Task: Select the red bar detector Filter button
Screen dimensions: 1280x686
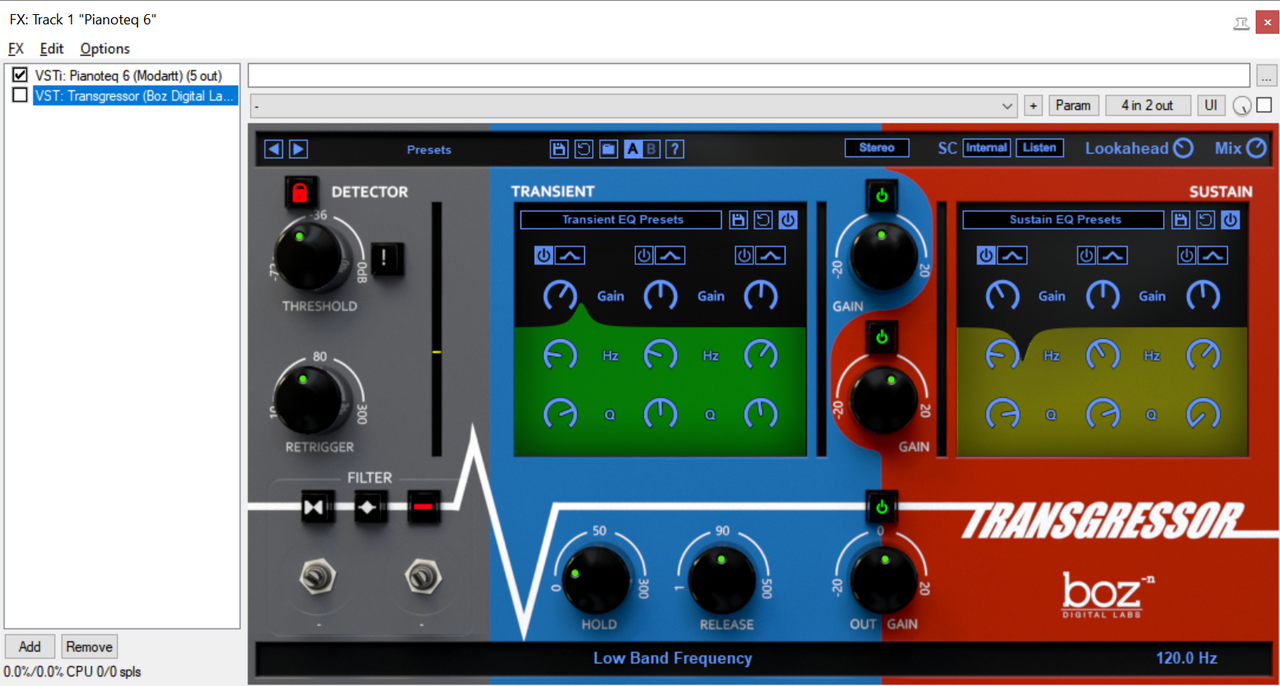Action: point(424,507)
